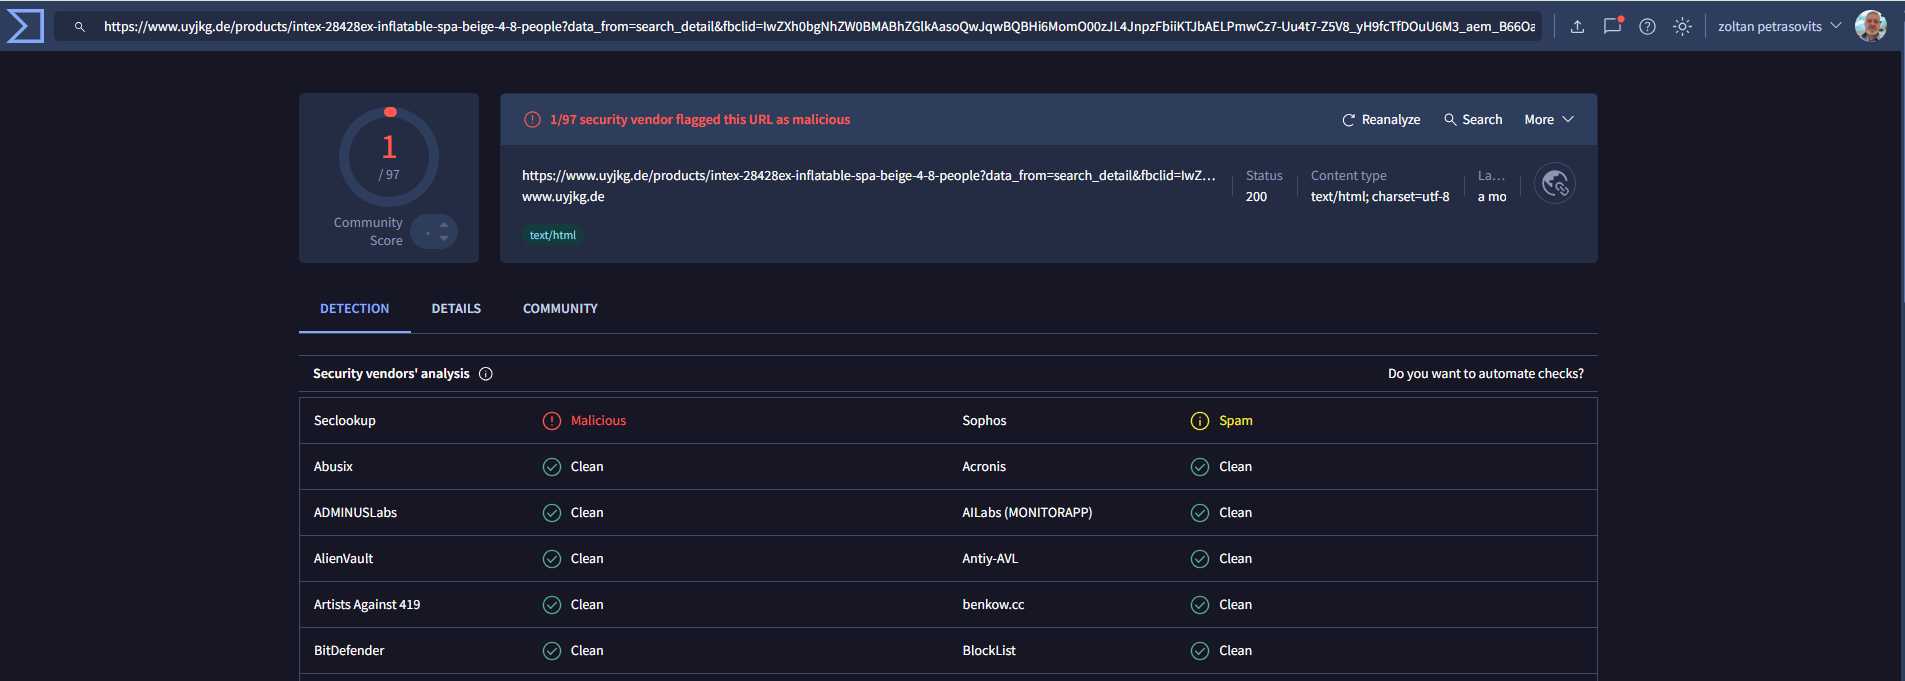Click the text/html tag
Image resolution: width=1905 pixels, height=681 pixels.
point(553,235)
